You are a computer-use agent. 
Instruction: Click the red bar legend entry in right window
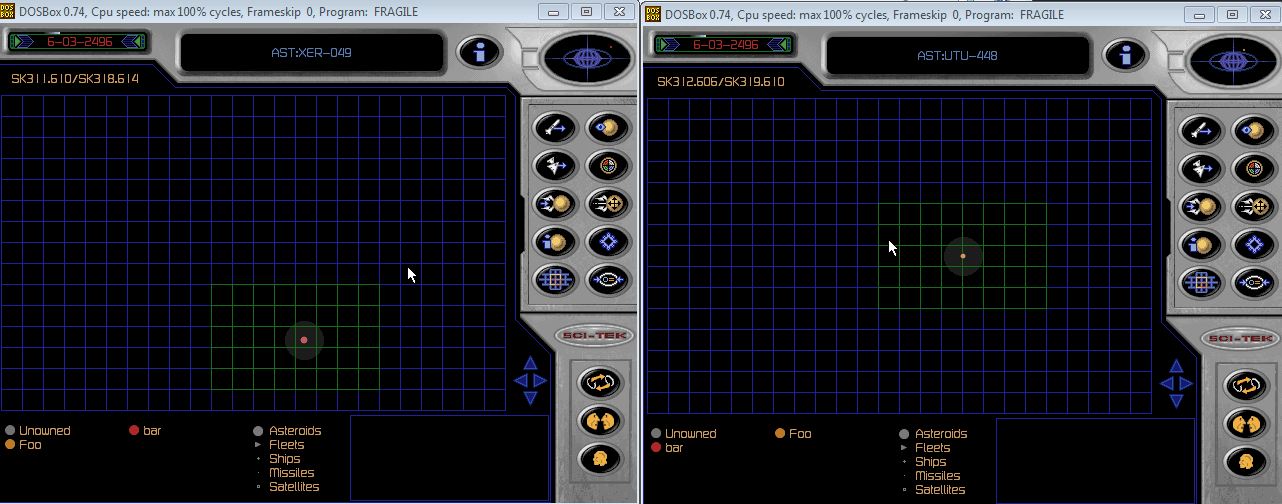click(x=666, y=448)
